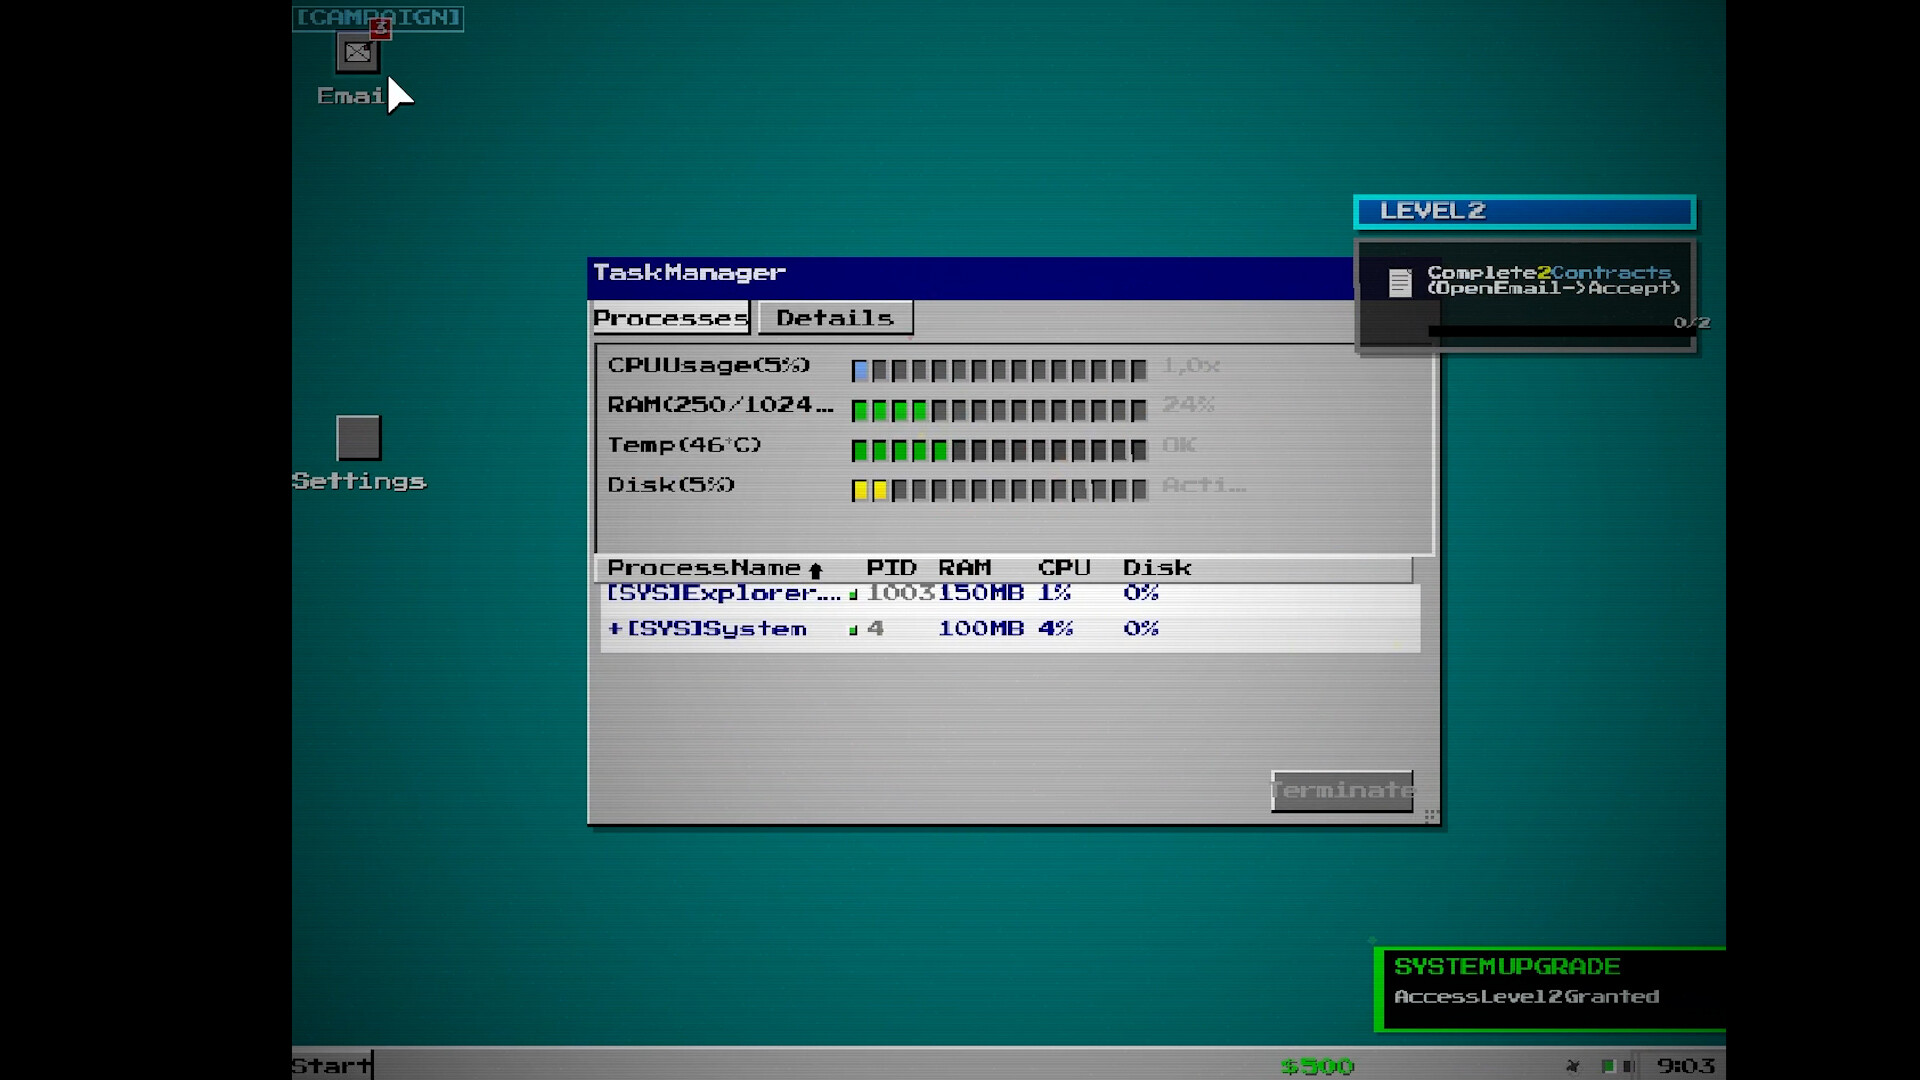Image resolution: width=1920 pixels, height=1080 pixels.
Task: Click the contract document icon in Level 2 panel
Action: (x=1400, y=282)
